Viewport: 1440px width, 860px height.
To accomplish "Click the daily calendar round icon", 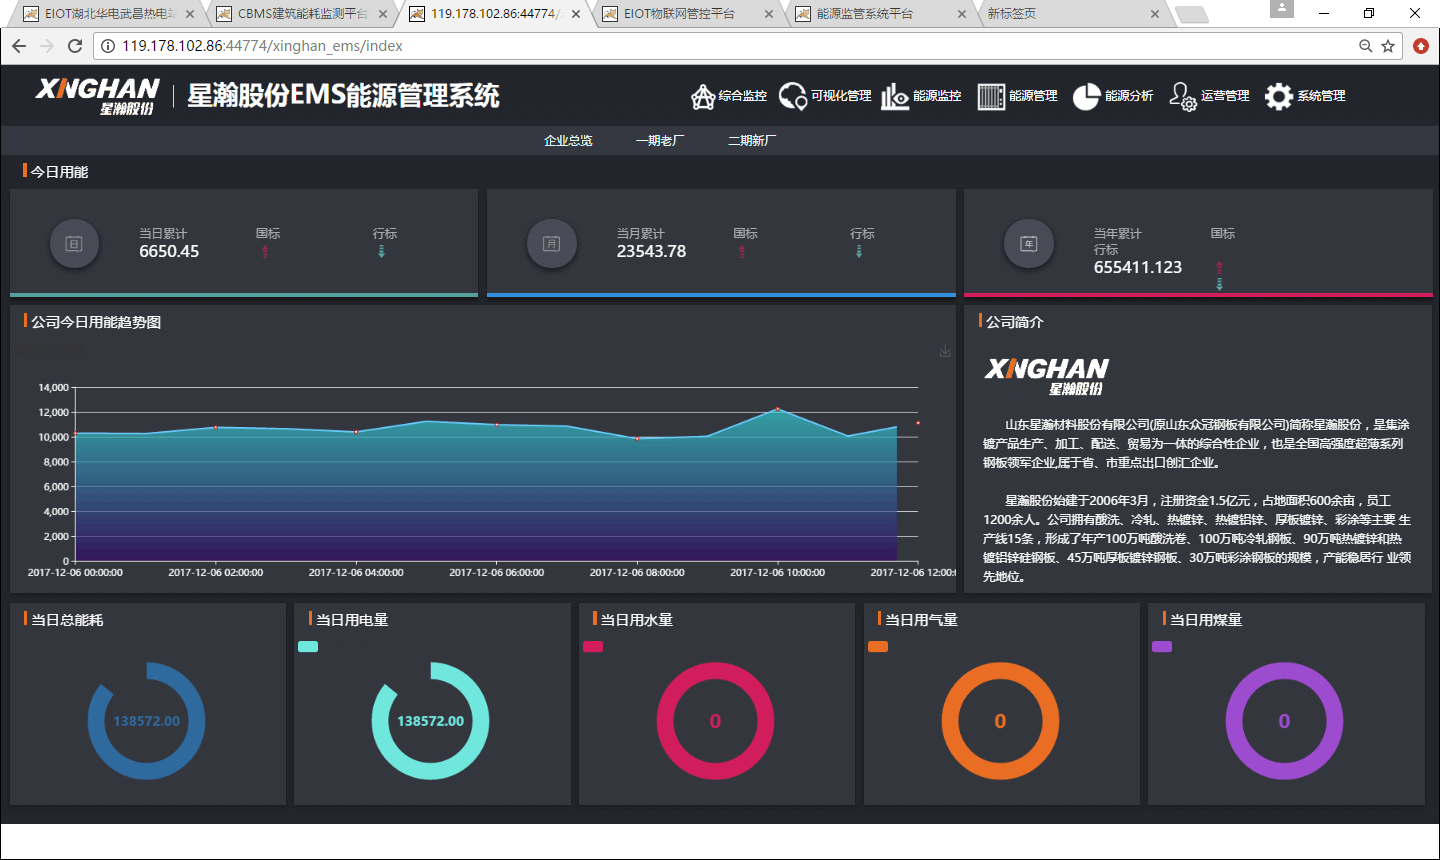I will 74,244.
